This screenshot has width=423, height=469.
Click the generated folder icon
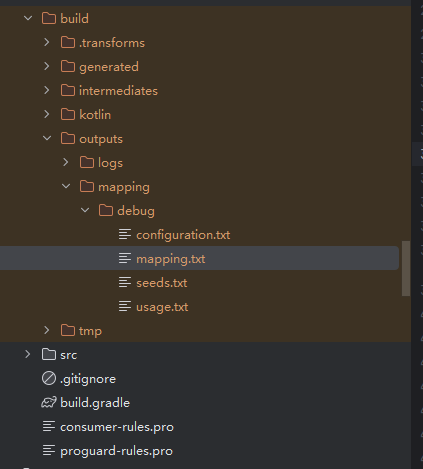point(68,66)
